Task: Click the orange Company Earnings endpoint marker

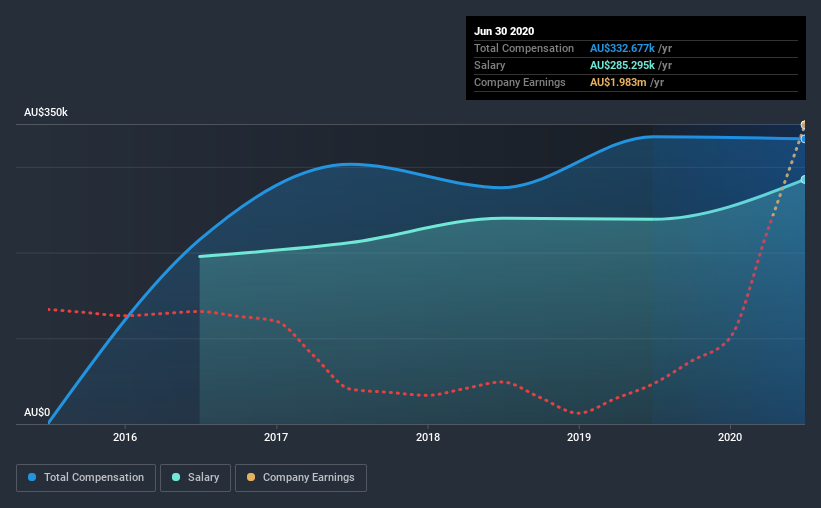Action: pyautogui.click(x=804, y=125)
